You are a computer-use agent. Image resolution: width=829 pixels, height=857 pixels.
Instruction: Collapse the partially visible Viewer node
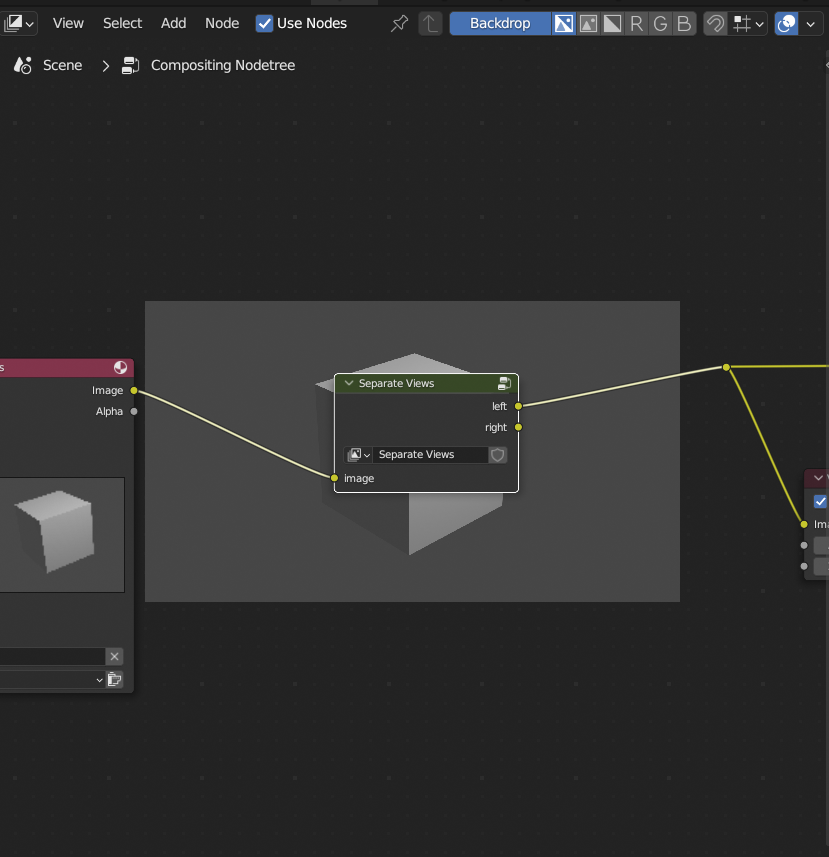(818, 478)
